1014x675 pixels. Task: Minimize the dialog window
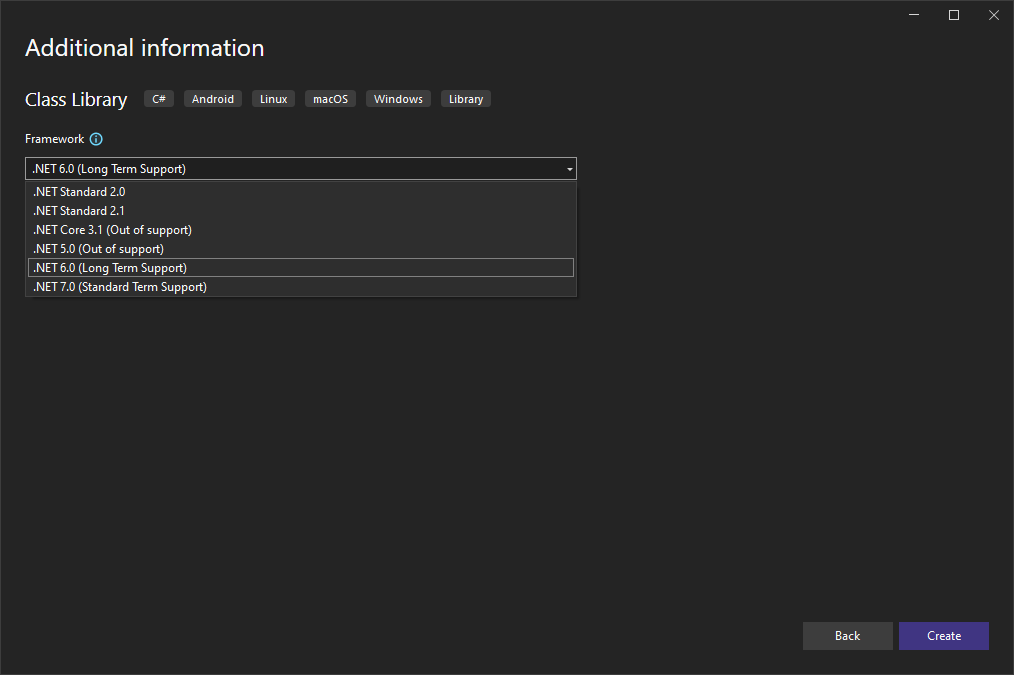click(914, 15)
